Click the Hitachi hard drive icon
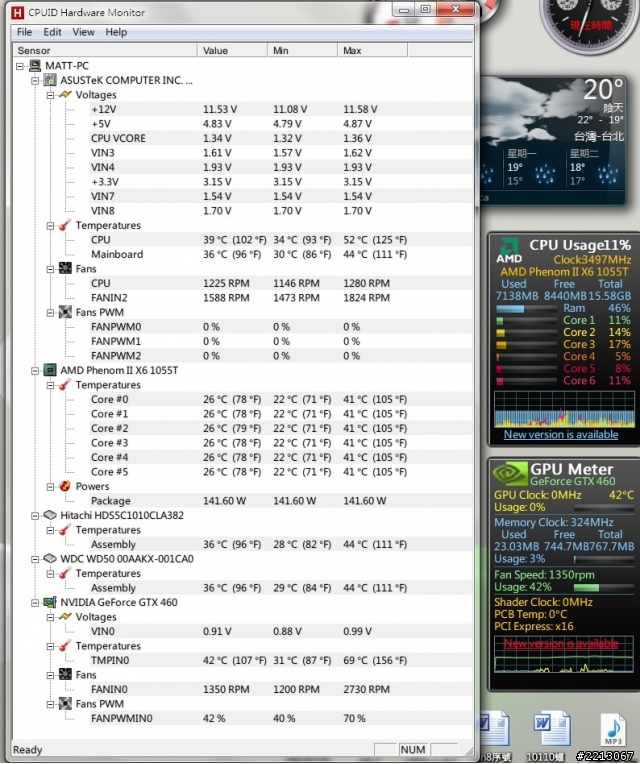This screenshot has width=640, height=764. [50, 515]
